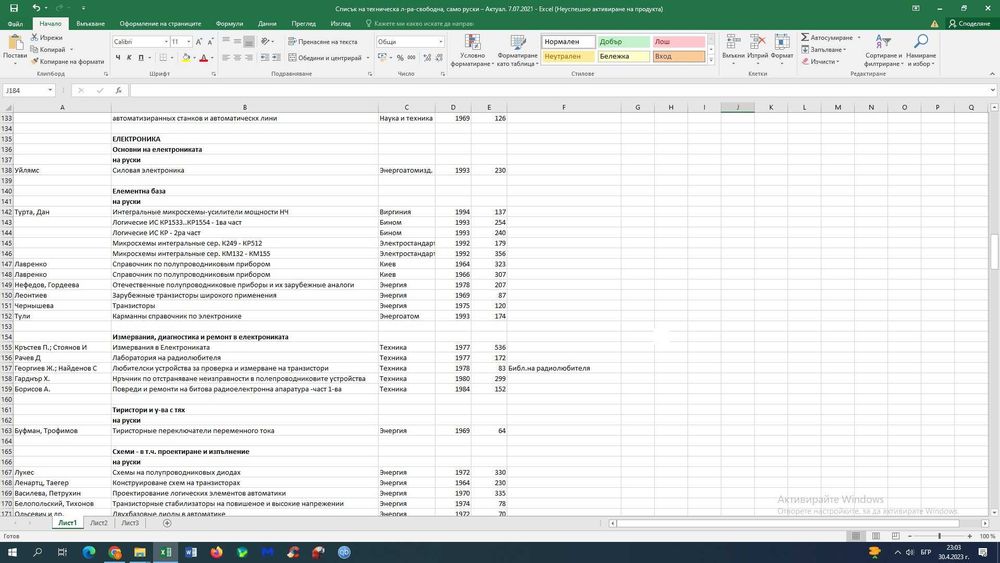Expand Name Box J184 dropdown
The image size is (1000, 563).
coord(50,91)
